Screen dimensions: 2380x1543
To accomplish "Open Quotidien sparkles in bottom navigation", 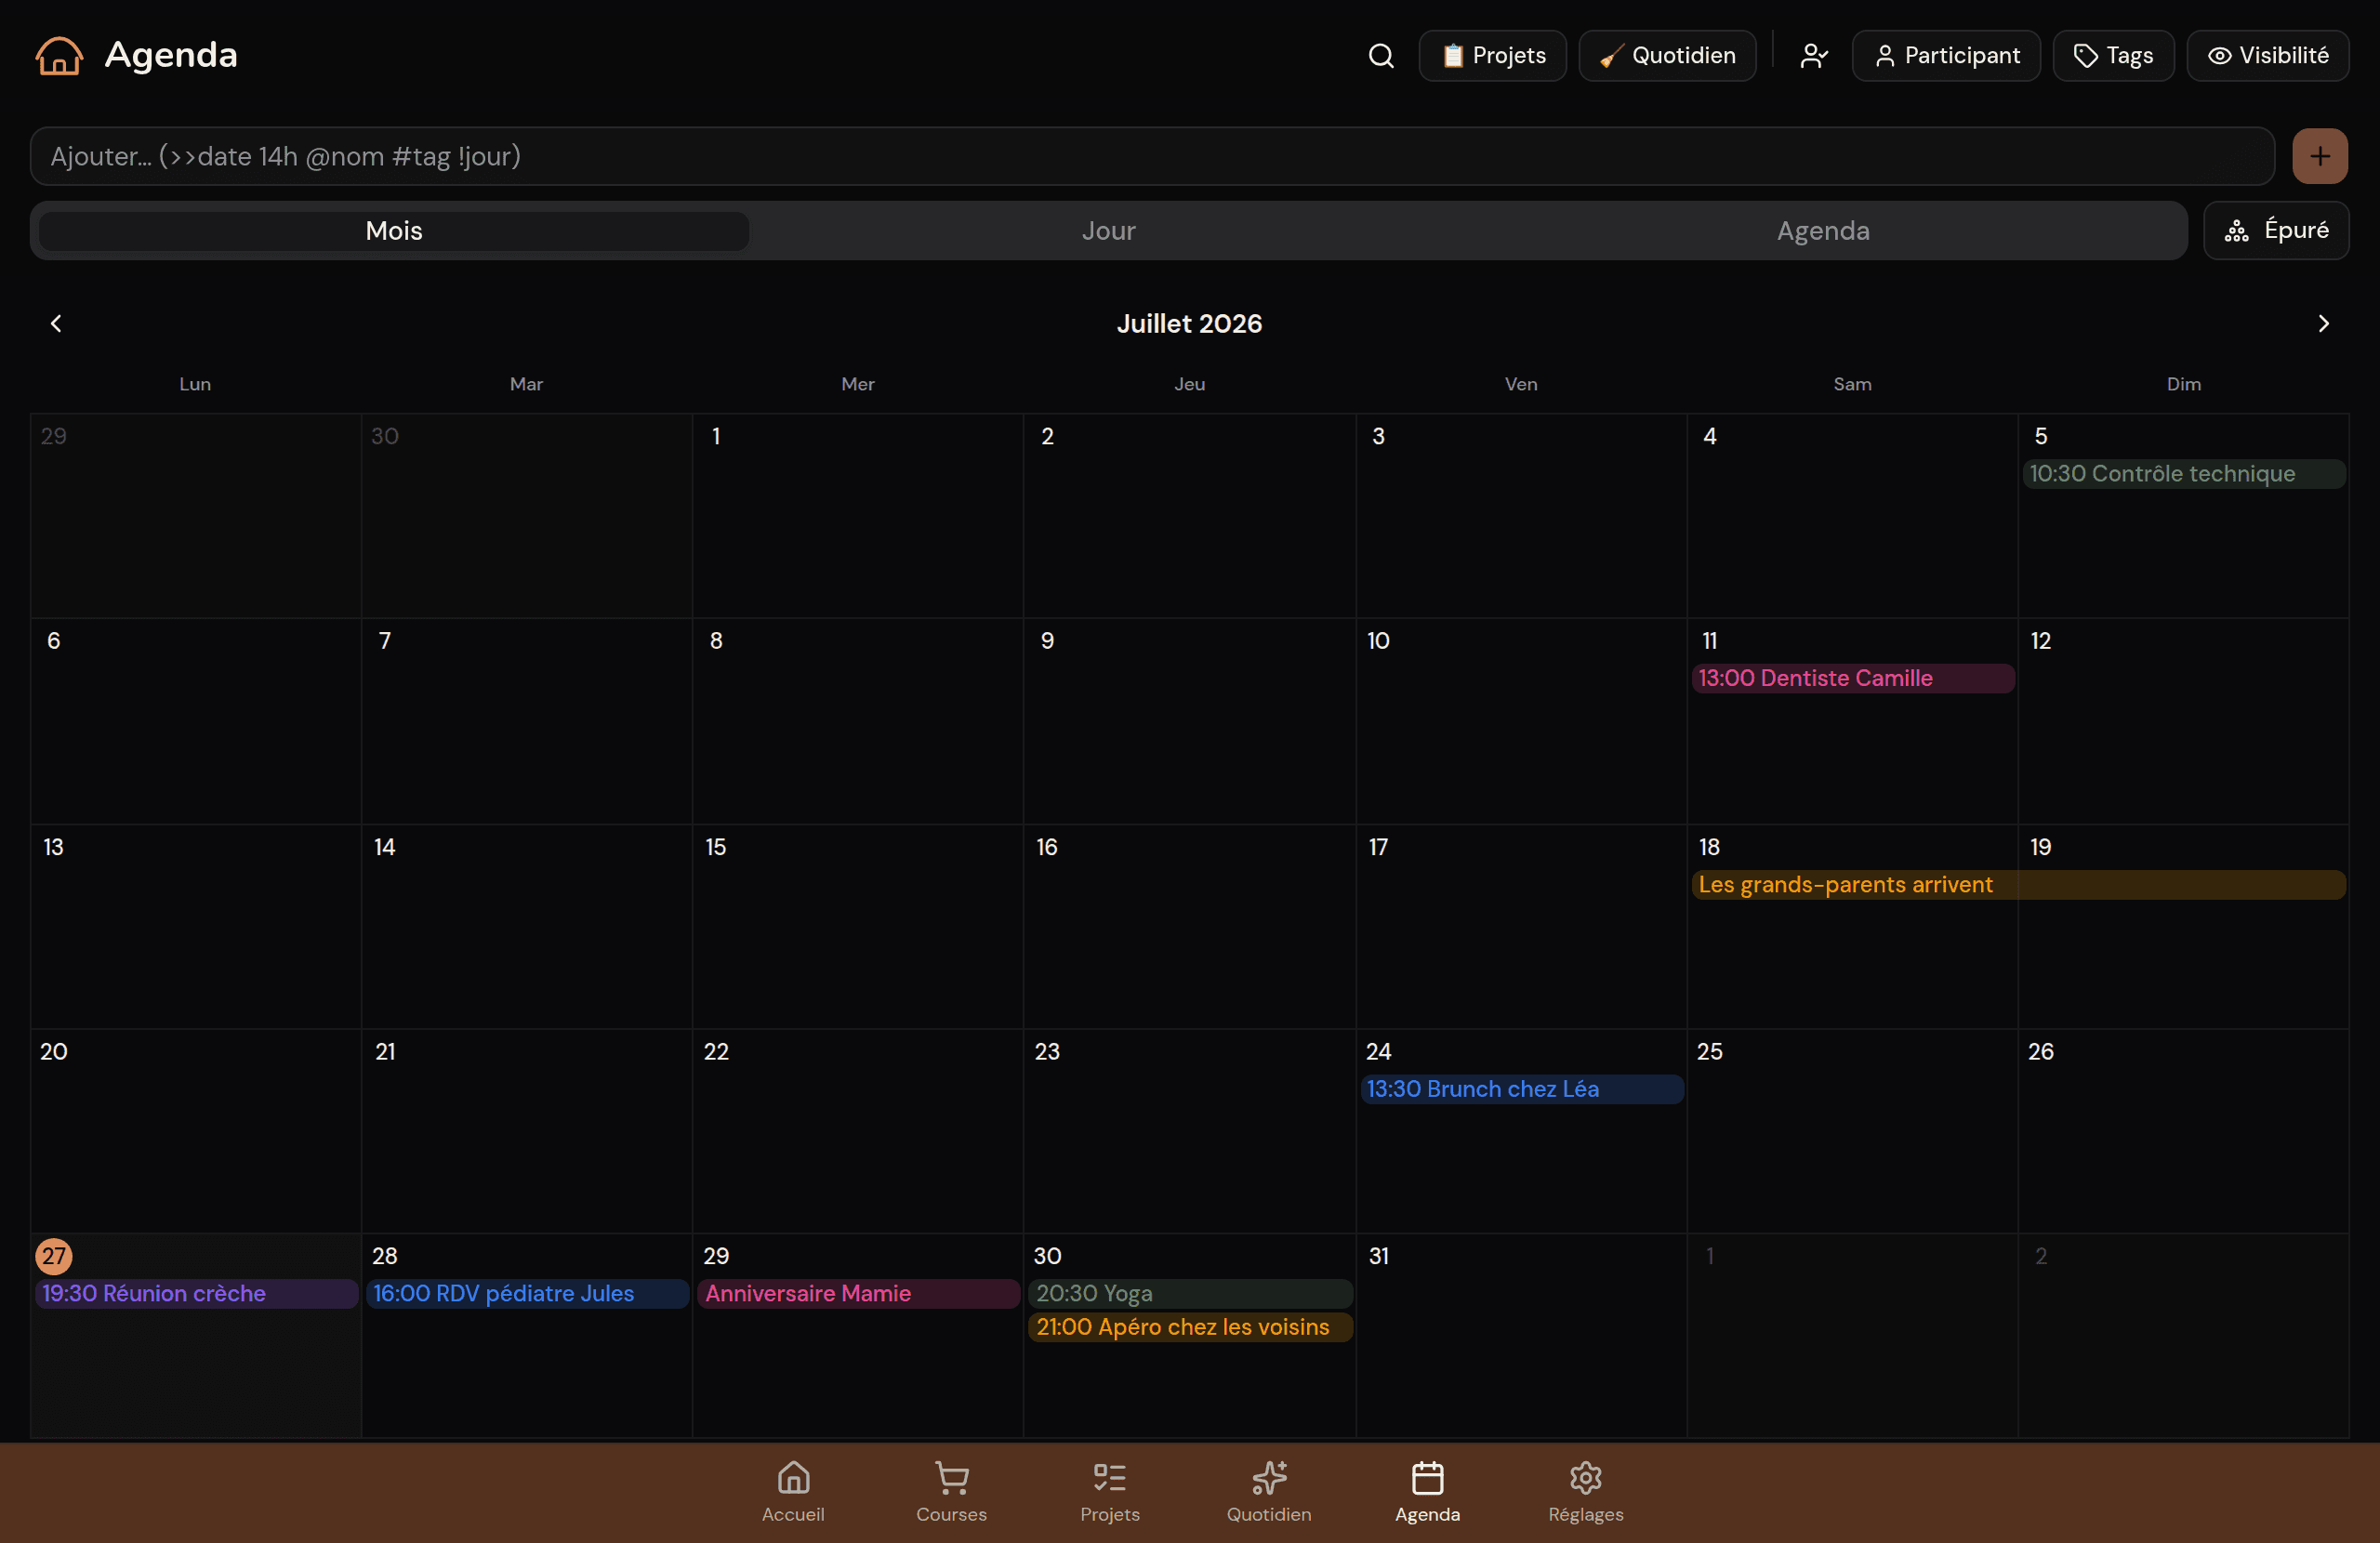I will 1269,1492.
